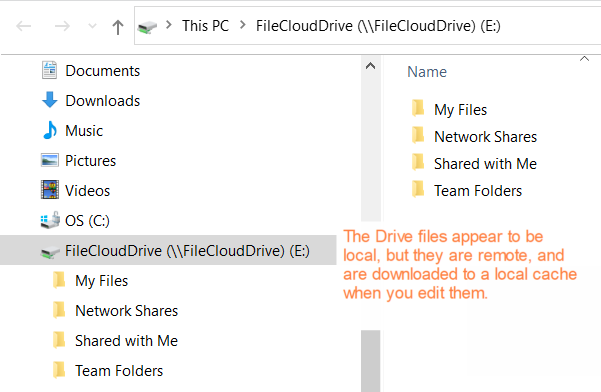Viewport: 601px width, 392px height.
Task: Open the chevron after This PC breadcrumb
Action: 242,25
